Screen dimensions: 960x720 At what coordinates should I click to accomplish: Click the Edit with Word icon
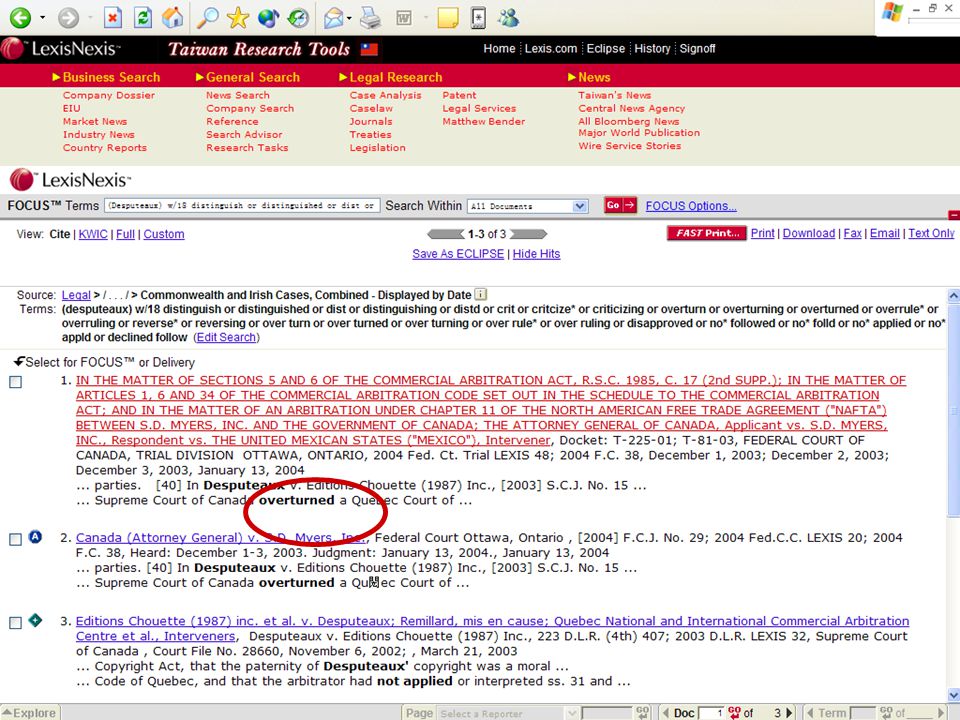pos(404,18)
